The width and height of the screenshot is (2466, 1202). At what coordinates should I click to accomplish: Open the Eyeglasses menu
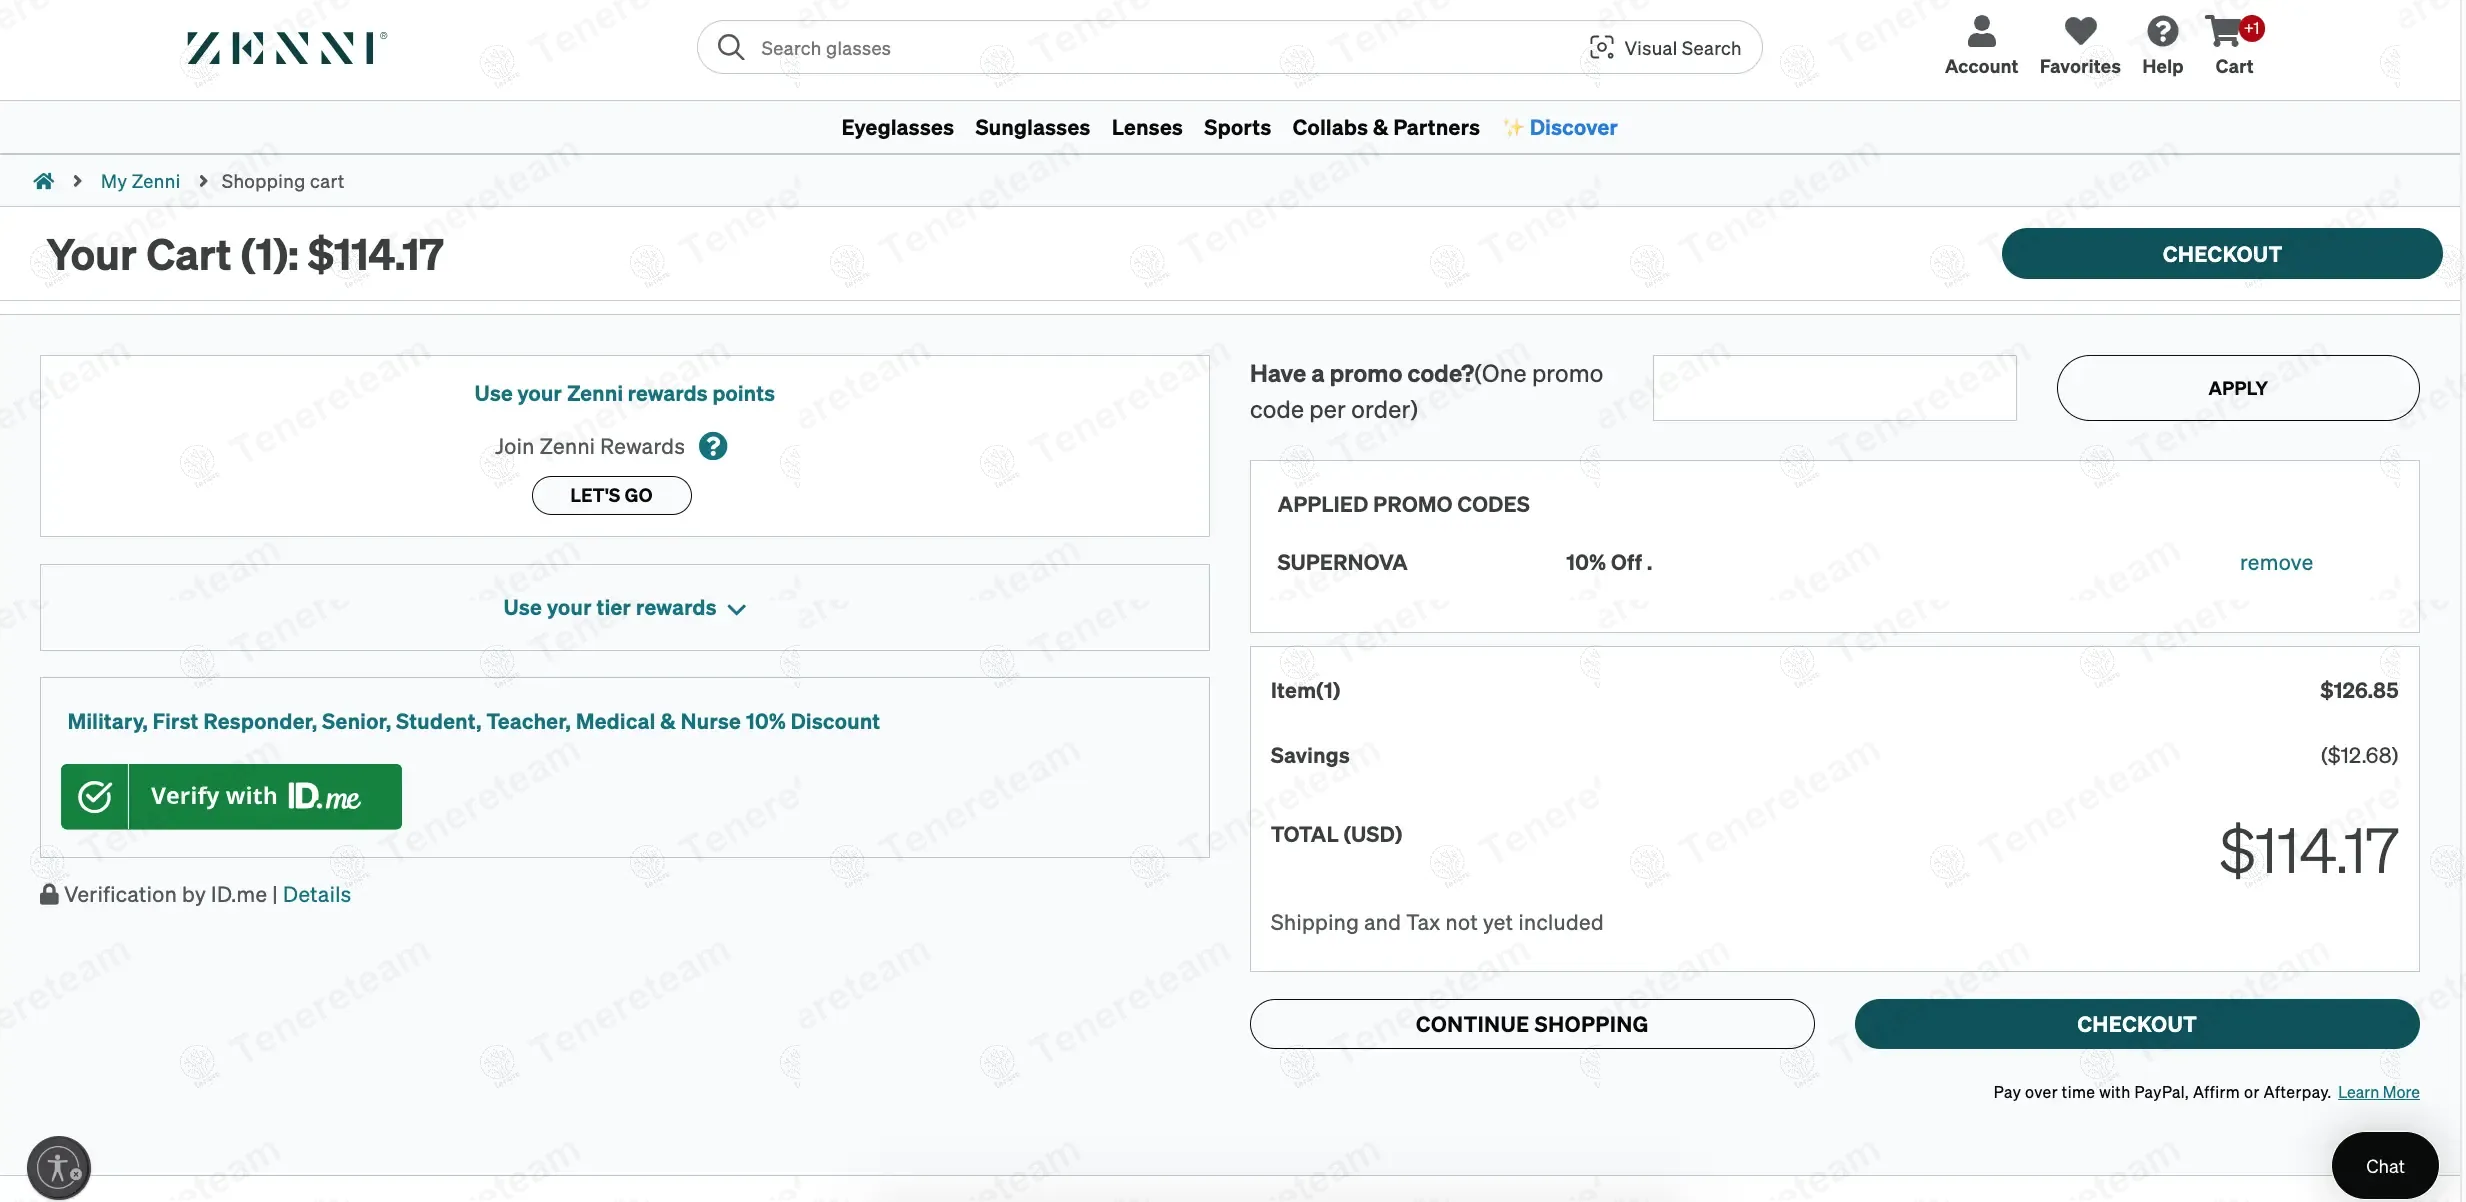coord(897,128)
